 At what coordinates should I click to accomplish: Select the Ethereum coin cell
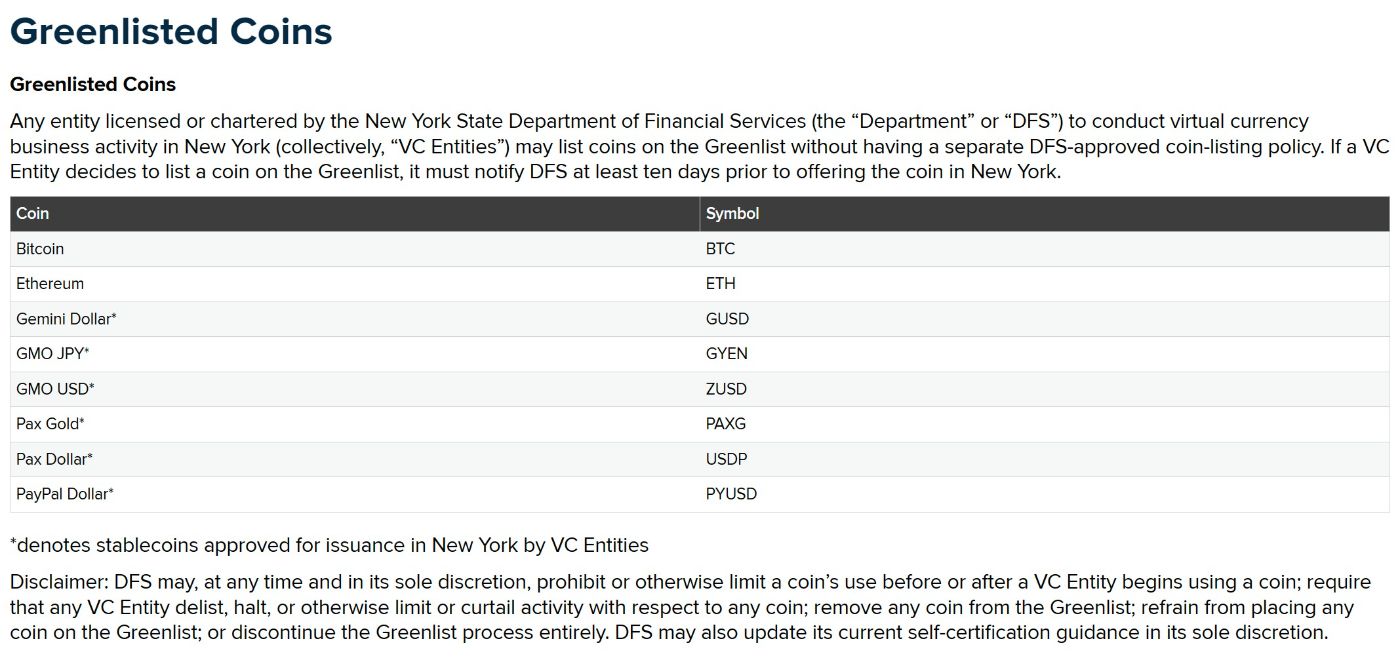[50, 284]
